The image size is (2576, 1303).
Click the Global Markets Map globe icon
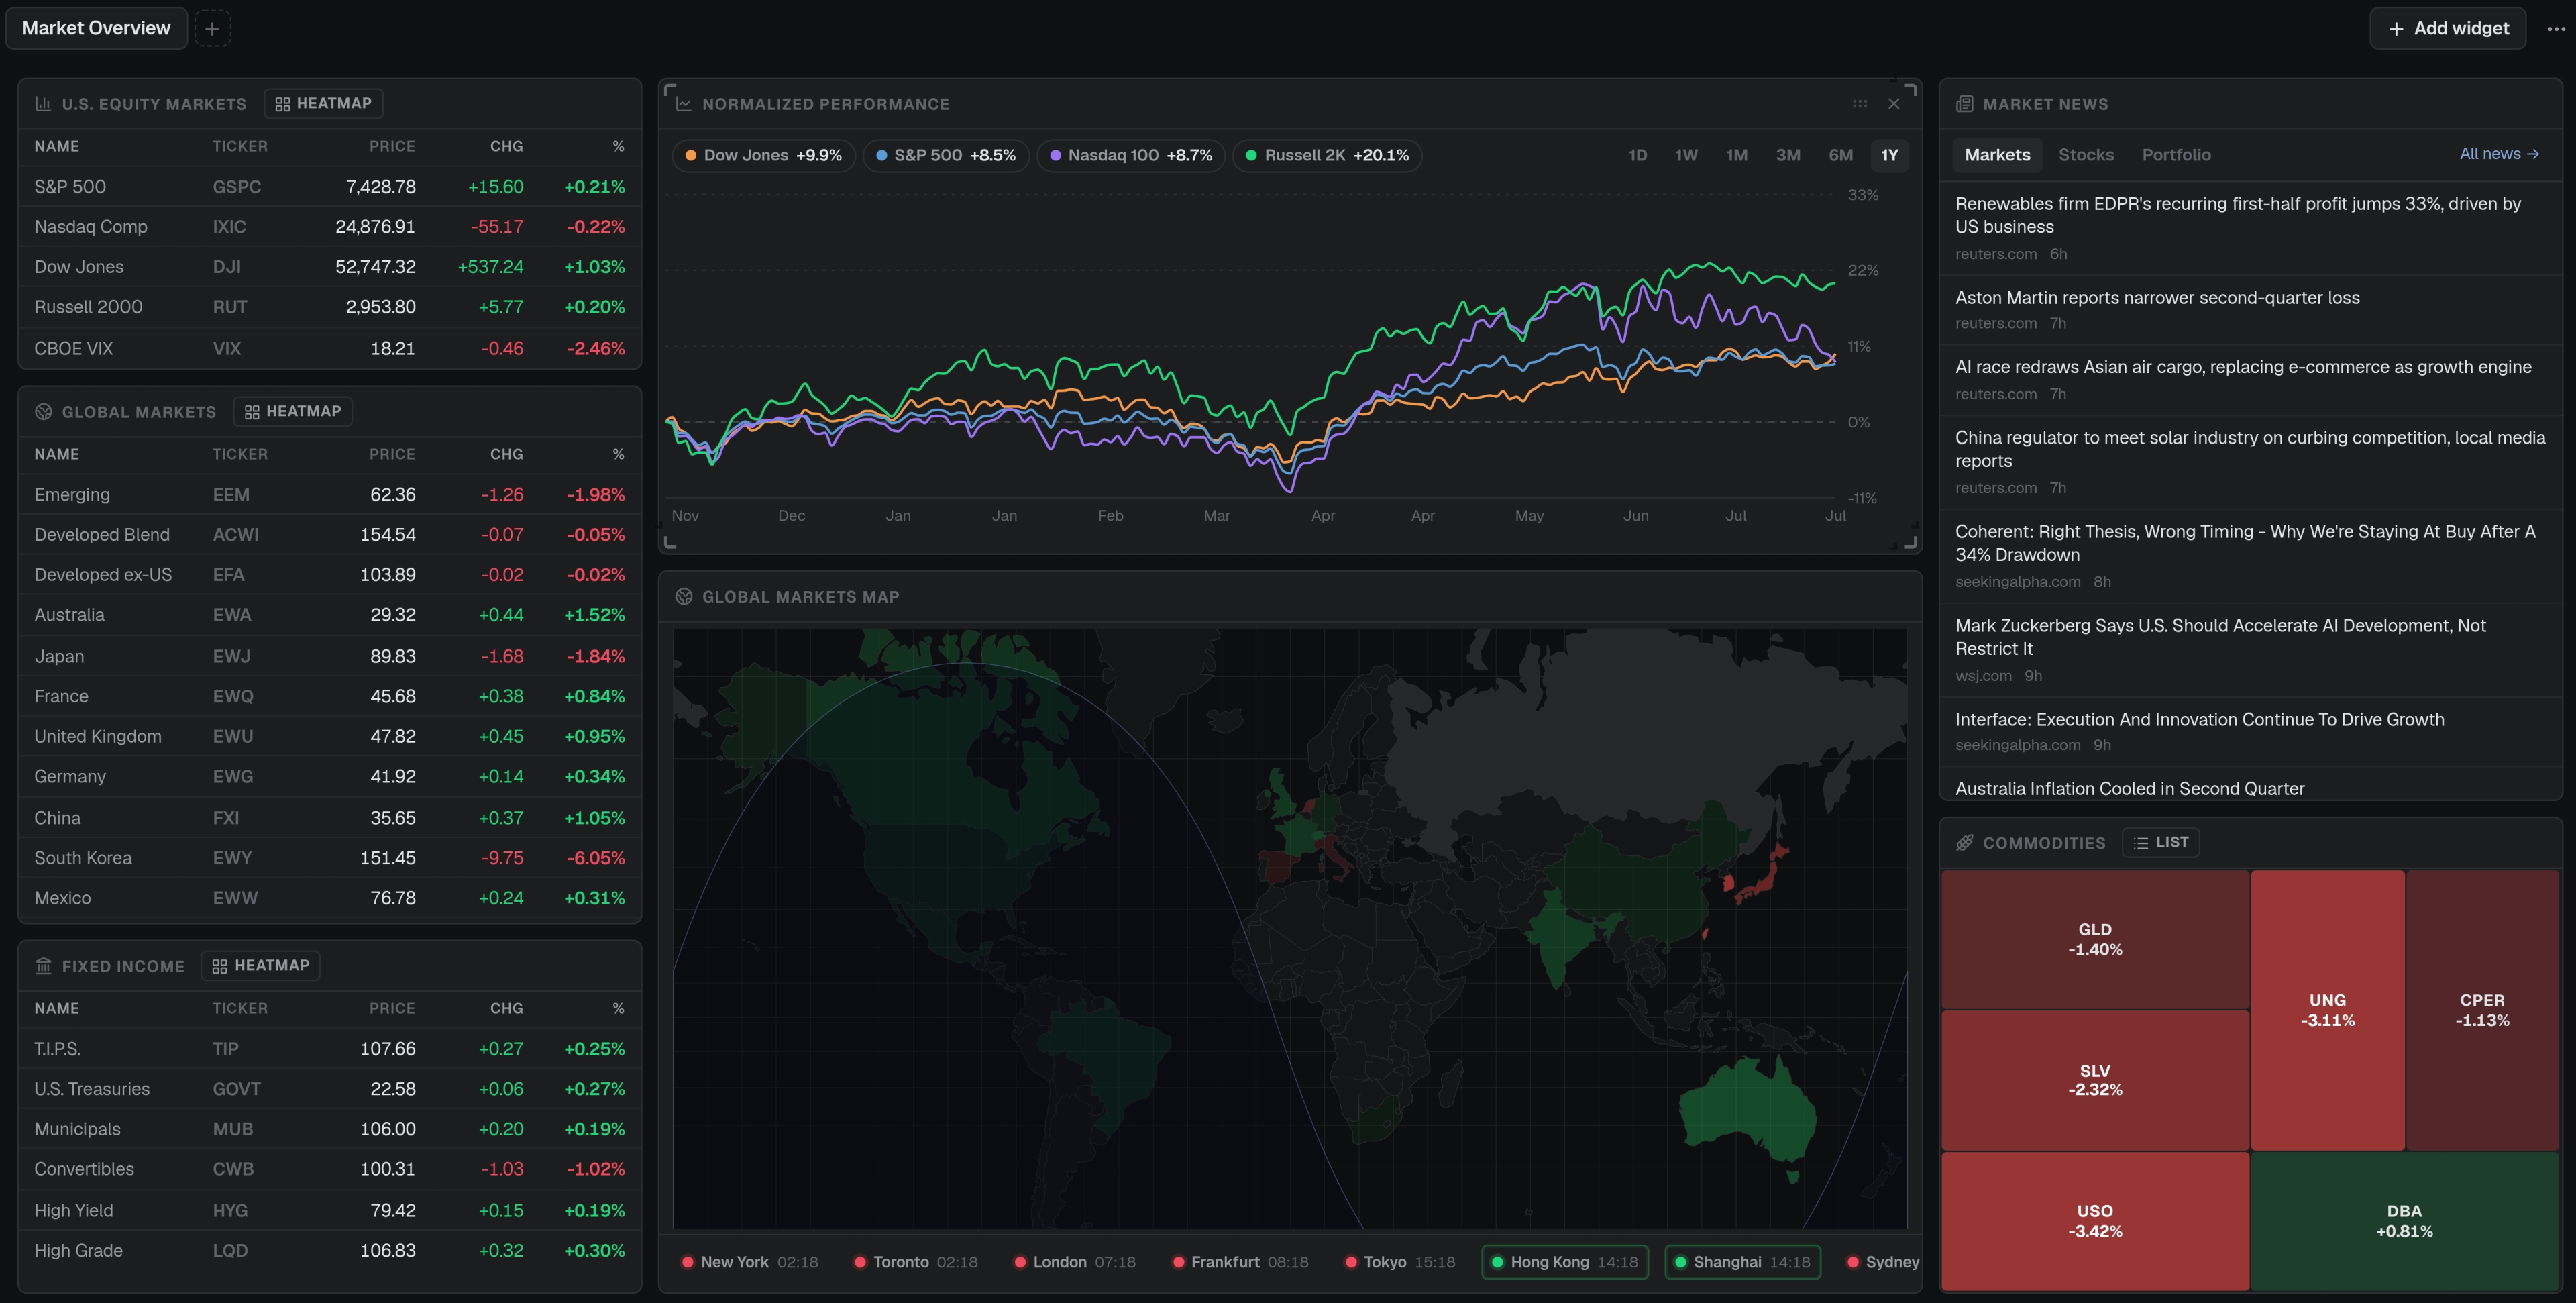click(684, 597)
